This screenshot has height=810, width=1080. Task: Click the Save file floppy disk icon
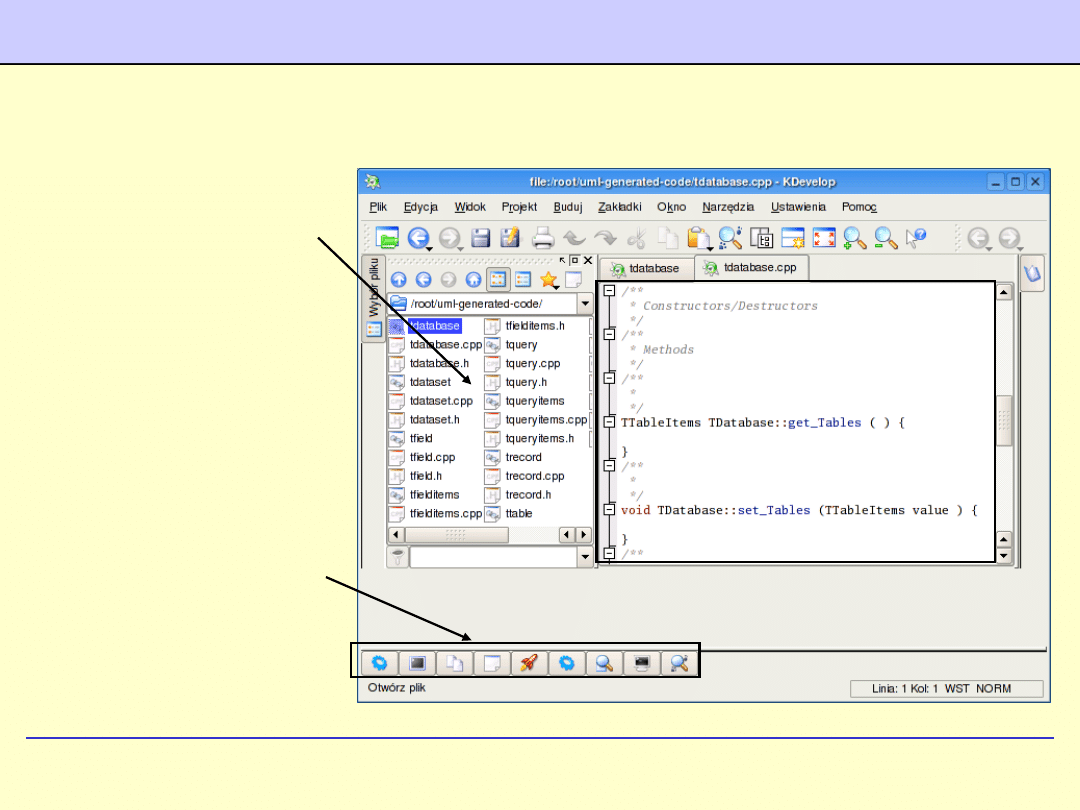pyautogui.click(x=481, y=238)
